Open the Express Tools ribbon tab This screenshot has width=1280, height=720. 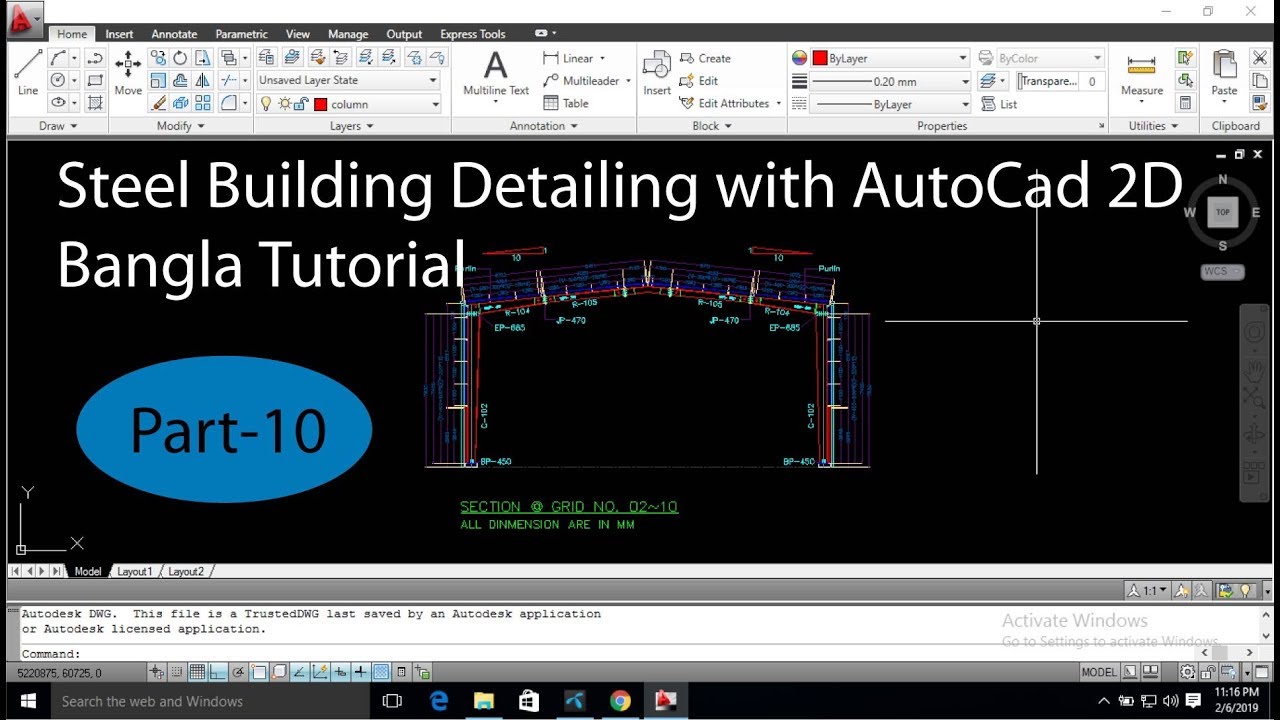[473, 34]
